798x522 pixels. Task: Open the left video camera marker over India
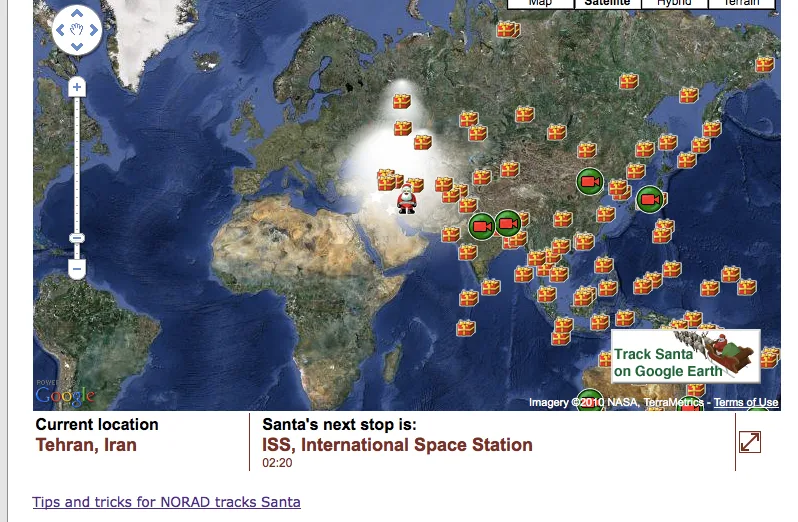[x=481, y=226]
